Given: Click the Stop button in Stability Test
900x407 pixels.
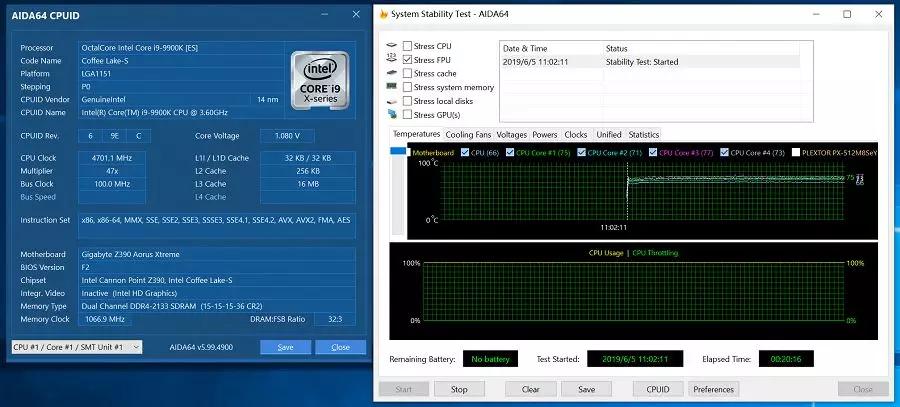Looking at the screenshot, I should pyautogui.click(x=459, y=389).
